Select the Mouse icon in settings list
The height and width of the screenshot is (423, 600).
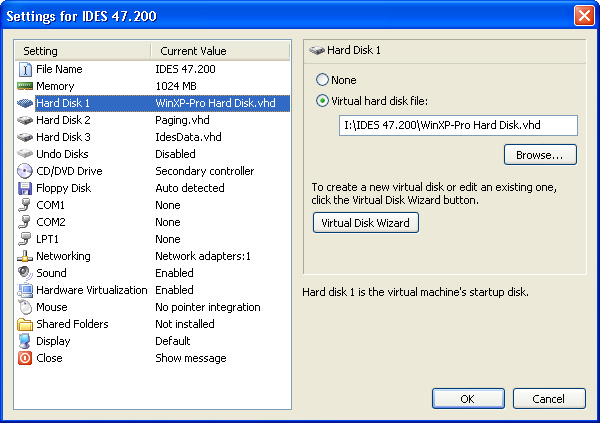coord(25,307)
